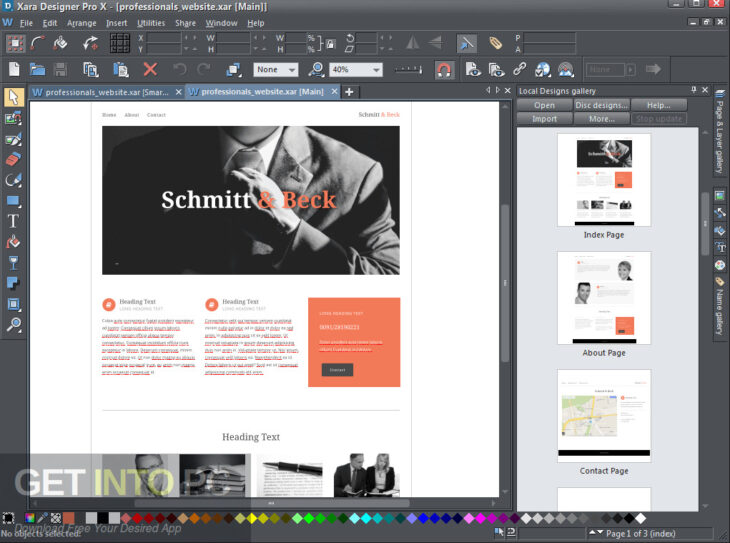The image size is (730, 543).
Task: Select the Eraser tool
Action: [x=13, y=159]
